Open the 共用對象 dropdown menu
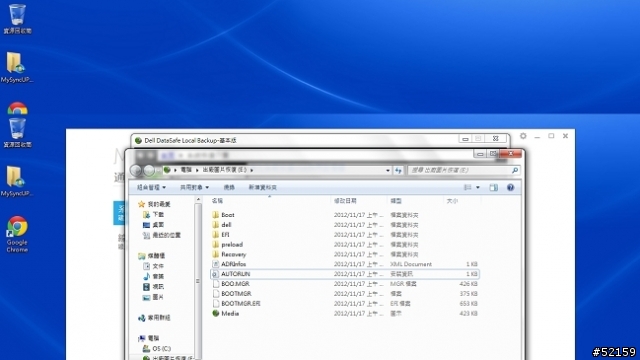The width and height of the screenshot is (640, 360). click(194, 187)
